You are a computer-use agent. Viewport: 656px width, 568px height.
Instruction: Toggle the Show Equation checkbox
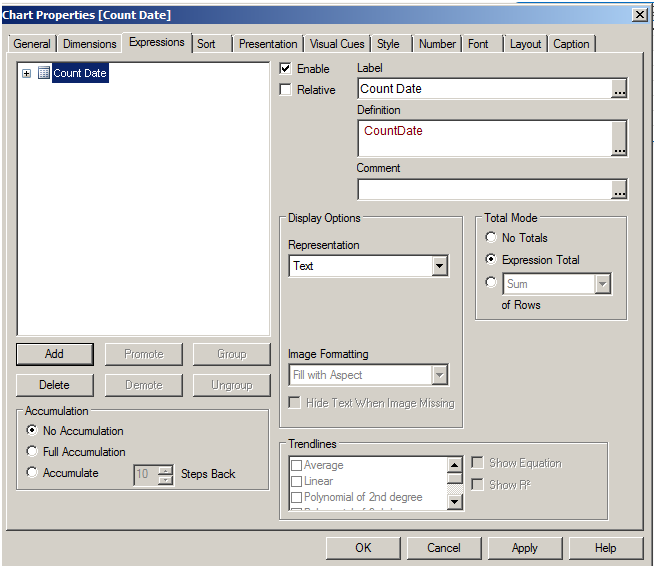[477, 463]
